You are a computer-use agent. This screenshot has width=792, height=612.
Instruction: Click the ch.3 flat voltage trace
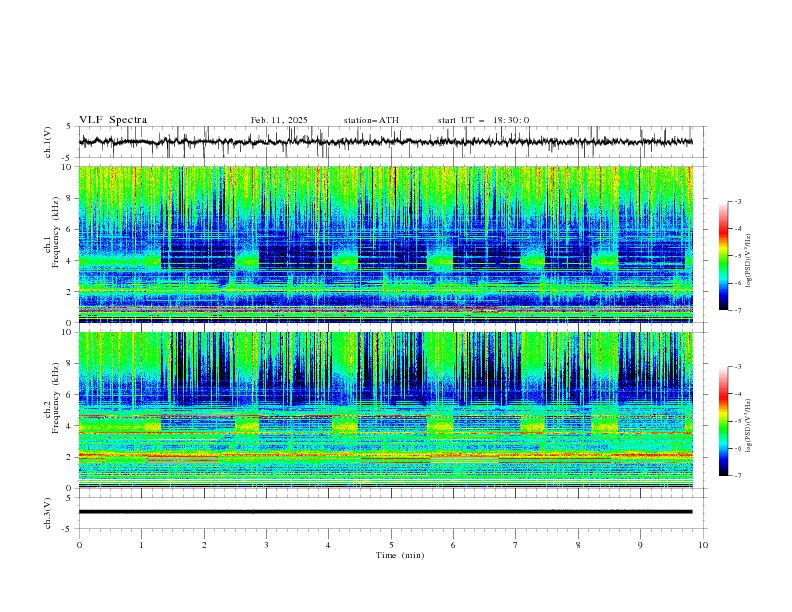point(386,512)
